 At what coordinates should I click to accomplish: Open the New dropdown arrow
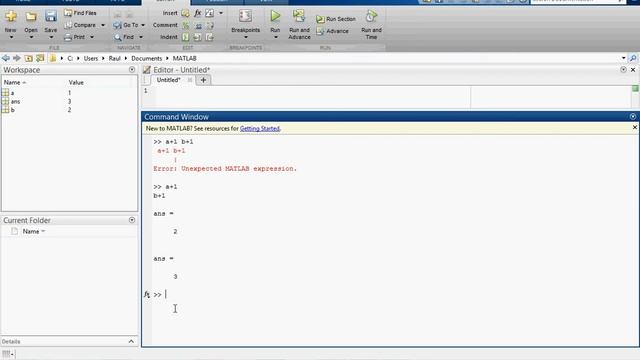11,38
